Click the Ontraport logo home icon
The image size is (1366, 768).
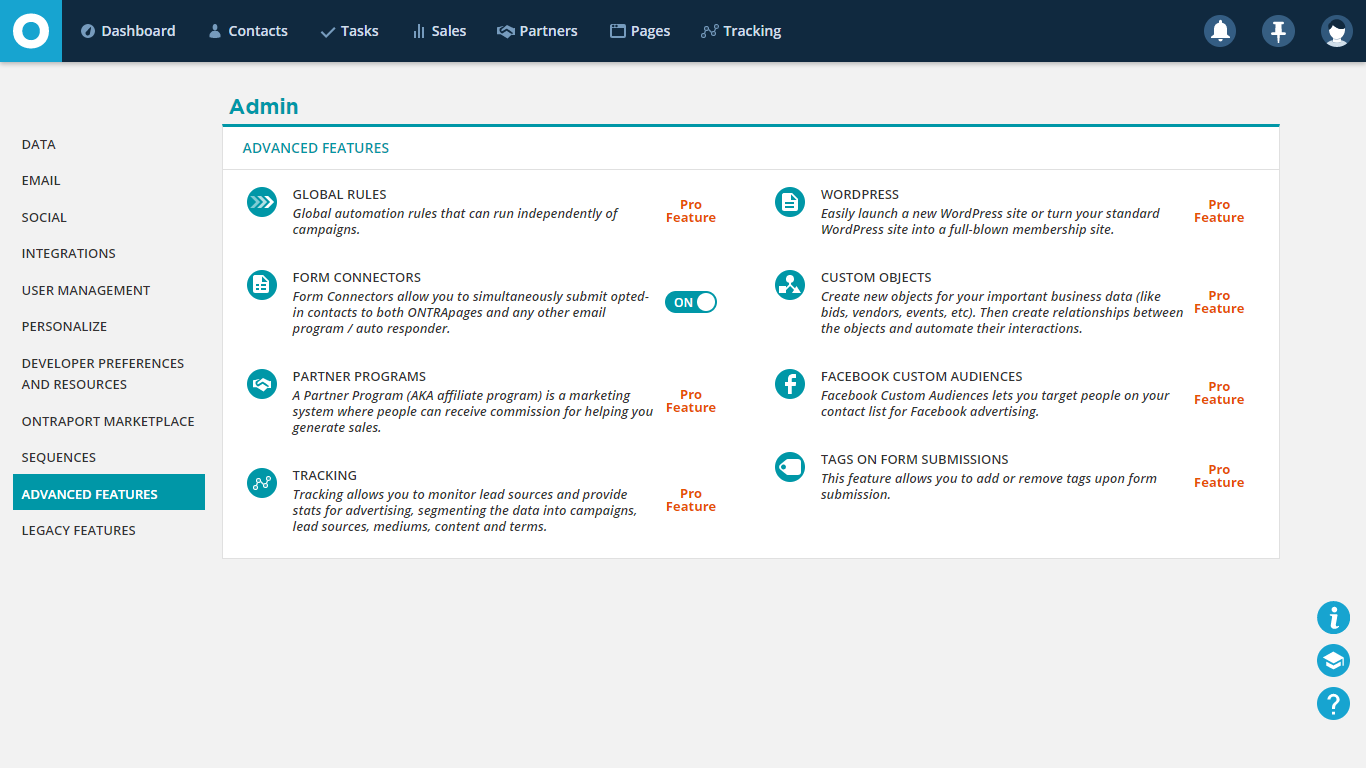[x=31, y=31]
